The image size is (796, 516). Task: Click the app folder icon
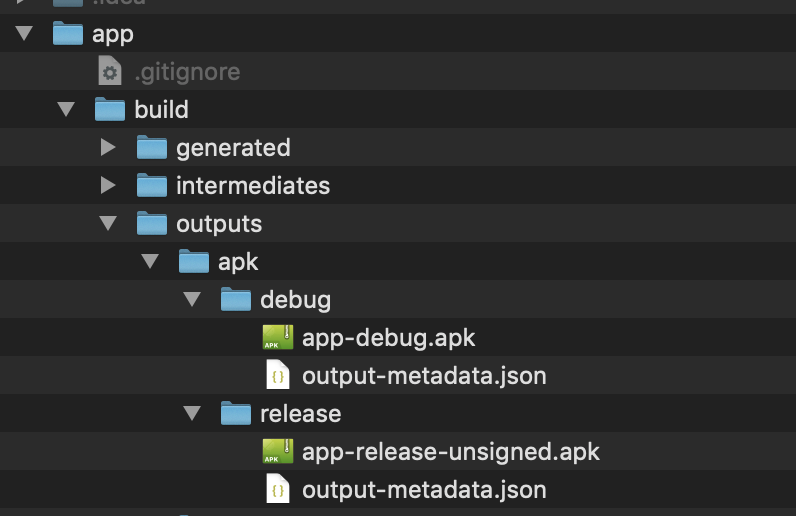point(68,33)
